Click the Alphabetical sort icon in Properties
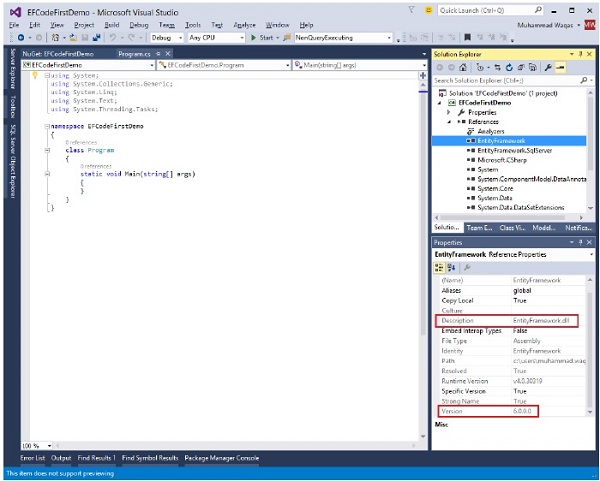600x481 pixels. click(451, 268)
